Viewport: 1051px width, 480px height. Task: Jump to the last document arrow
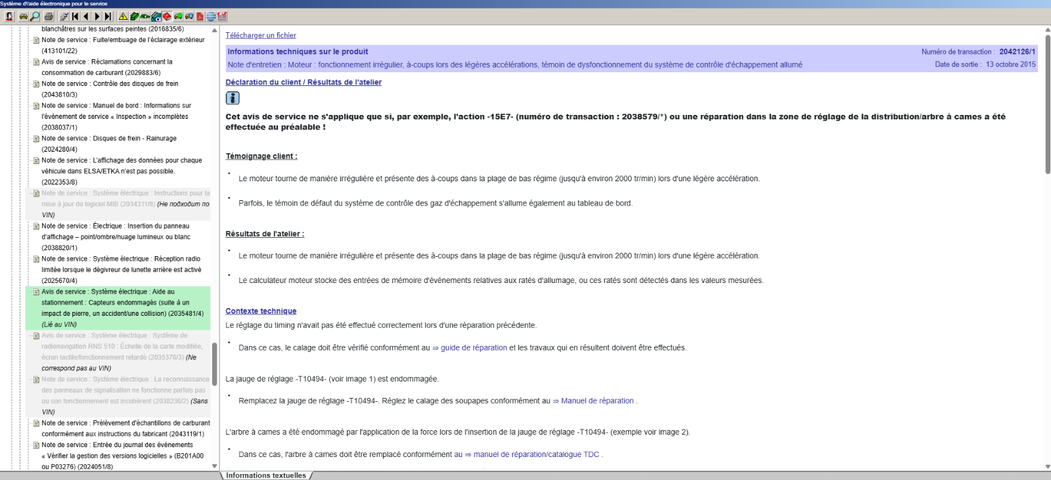pos(108,16)
